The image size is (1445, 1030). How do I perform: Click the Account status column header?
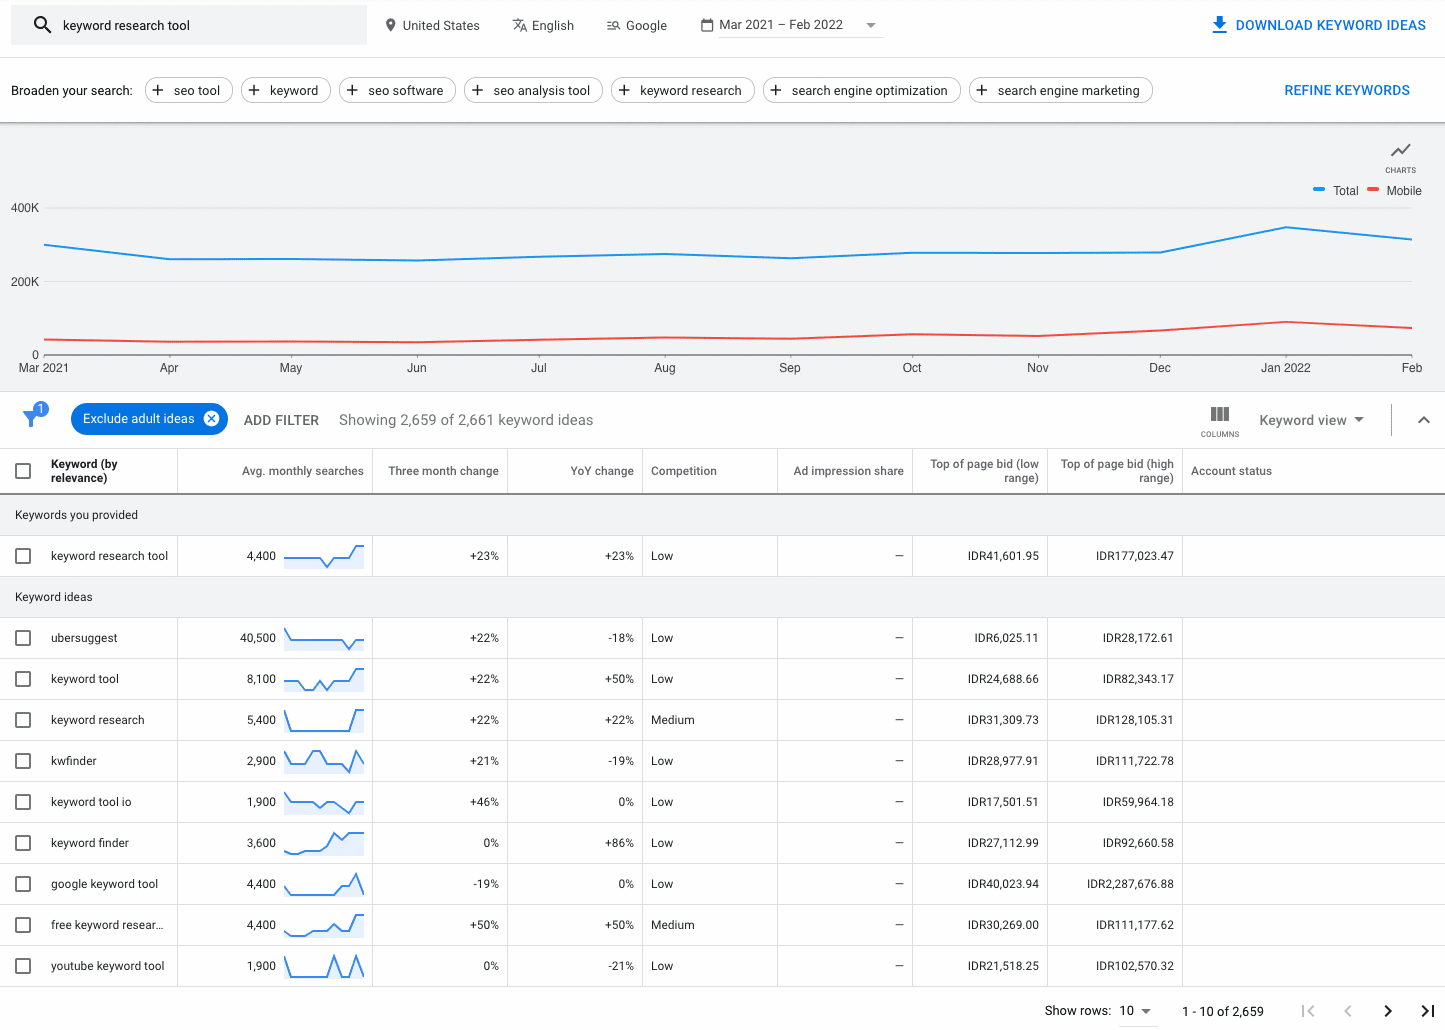pos(1231,471)
